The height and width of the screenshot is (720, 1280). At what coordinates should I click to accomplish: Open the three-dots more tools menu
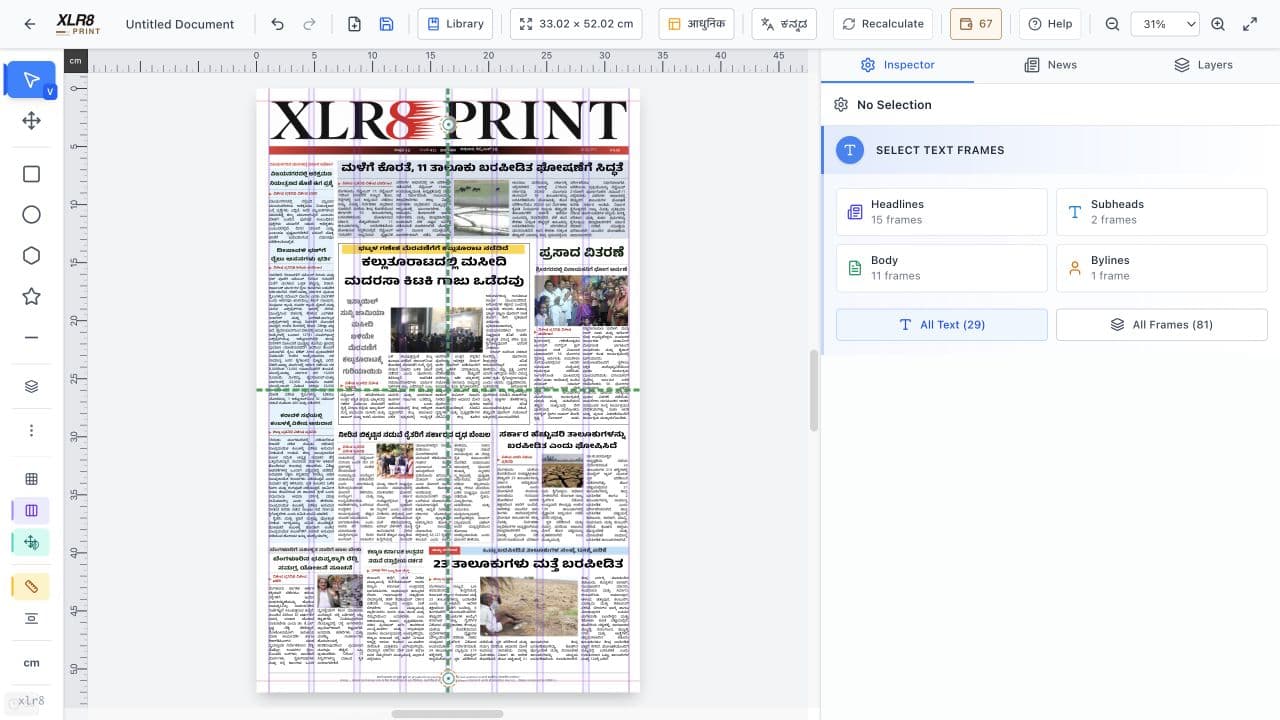pos(31,430)
